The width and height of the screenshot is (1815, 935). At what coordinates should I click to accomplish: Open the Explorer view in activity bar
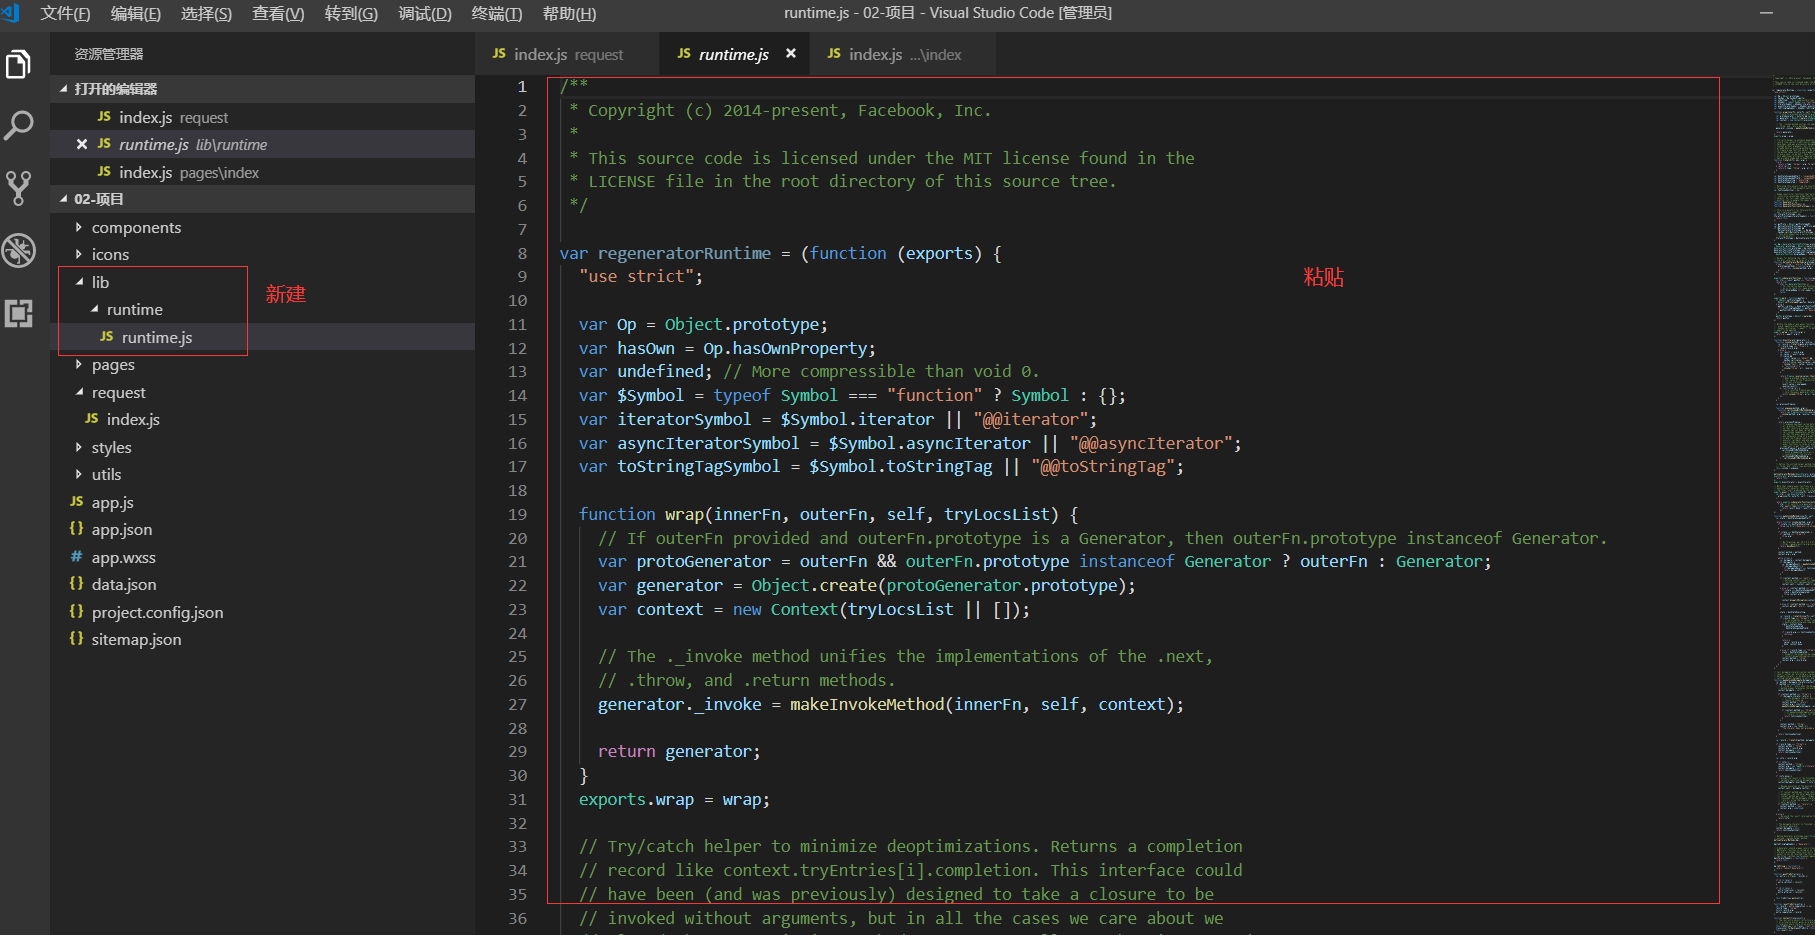(19, 65)
